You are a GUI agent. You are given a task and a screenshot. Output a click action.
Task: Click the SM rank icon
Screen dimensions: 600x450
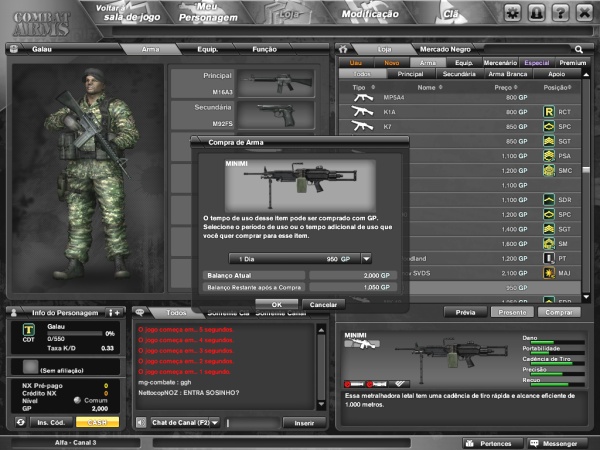[x=549, y=244]
